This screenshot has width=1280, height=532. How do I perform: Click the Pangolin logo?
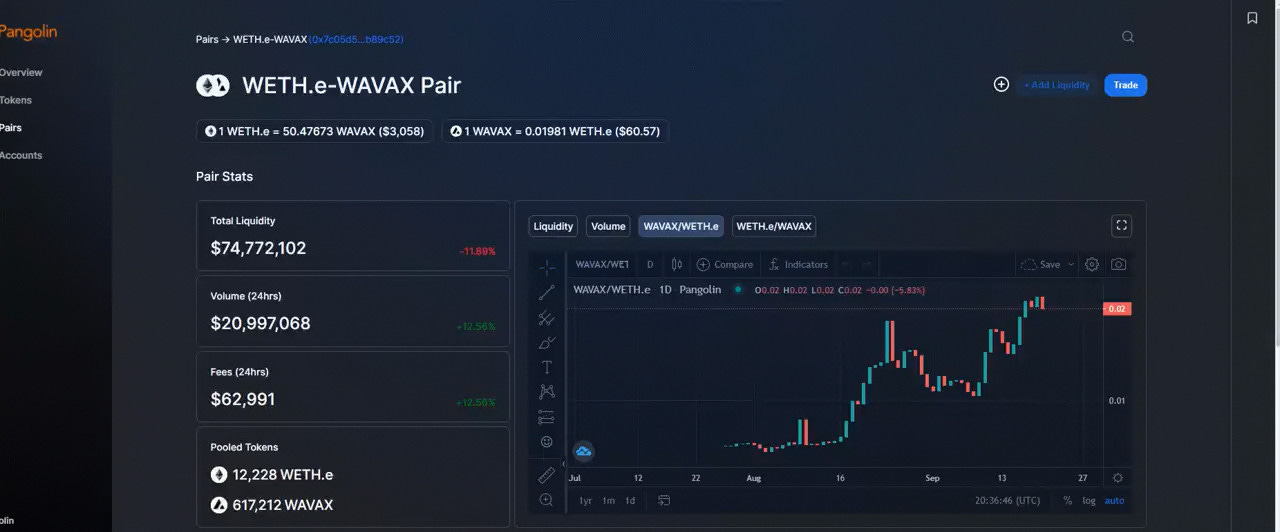tap(28, 32)
